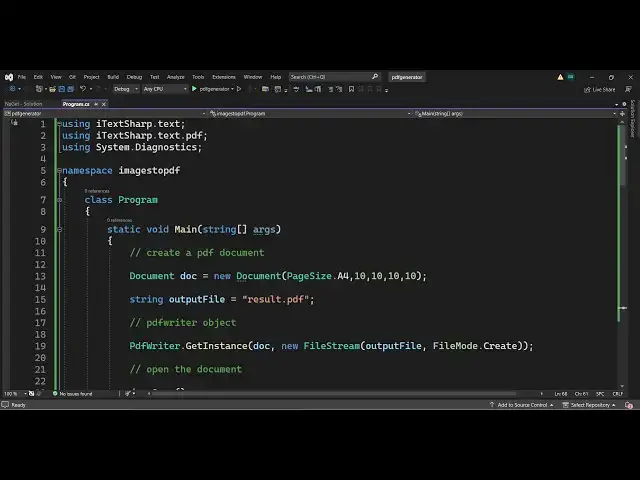
Task: Open the Help menu
Action: pyautogui.click(x=276, y=77)
